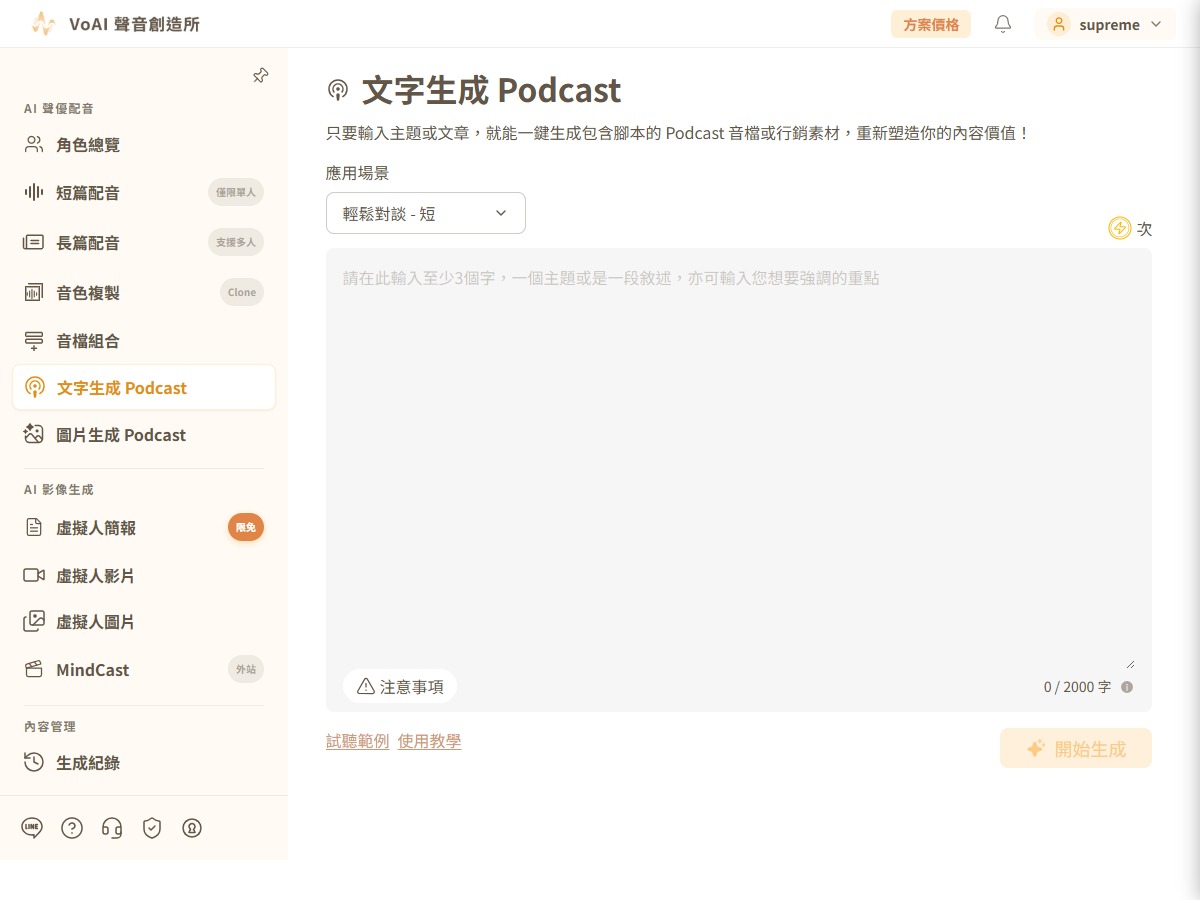Click the 僅限單人 badge
Screen dimensions: 1200x900
click(236, 192)
